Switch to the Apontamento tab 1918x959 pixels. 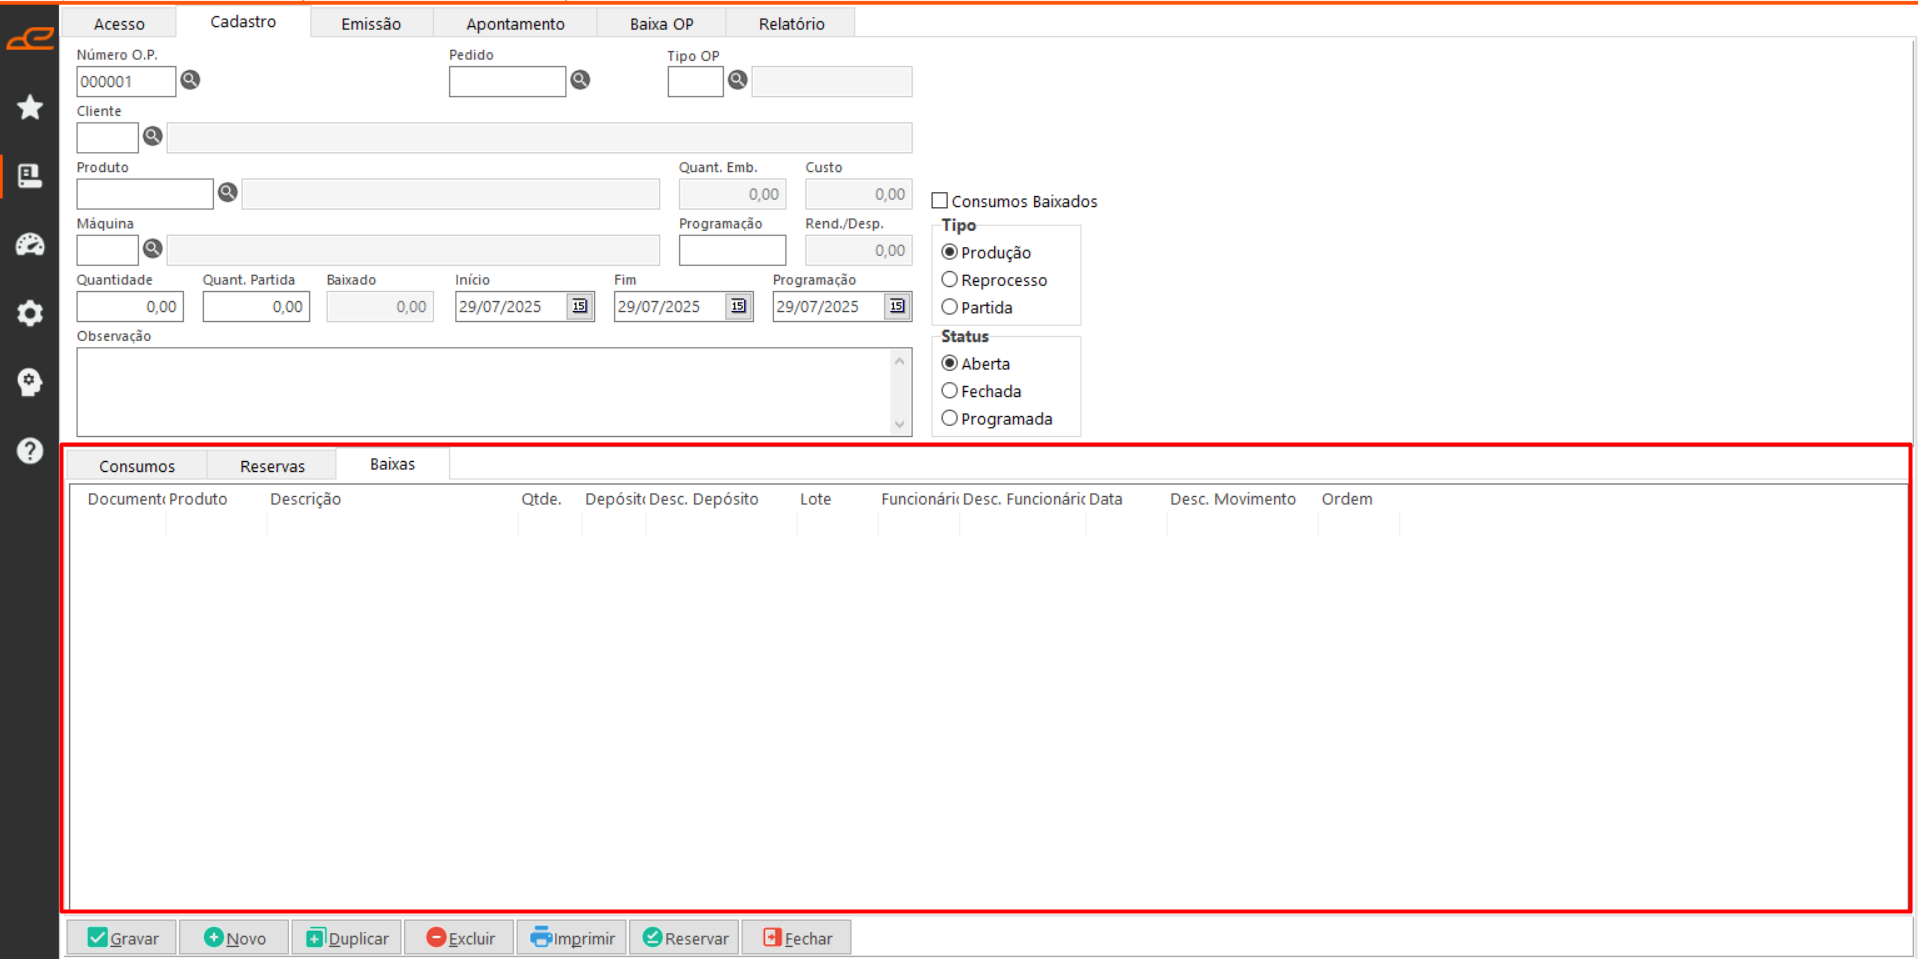(515, 23)
